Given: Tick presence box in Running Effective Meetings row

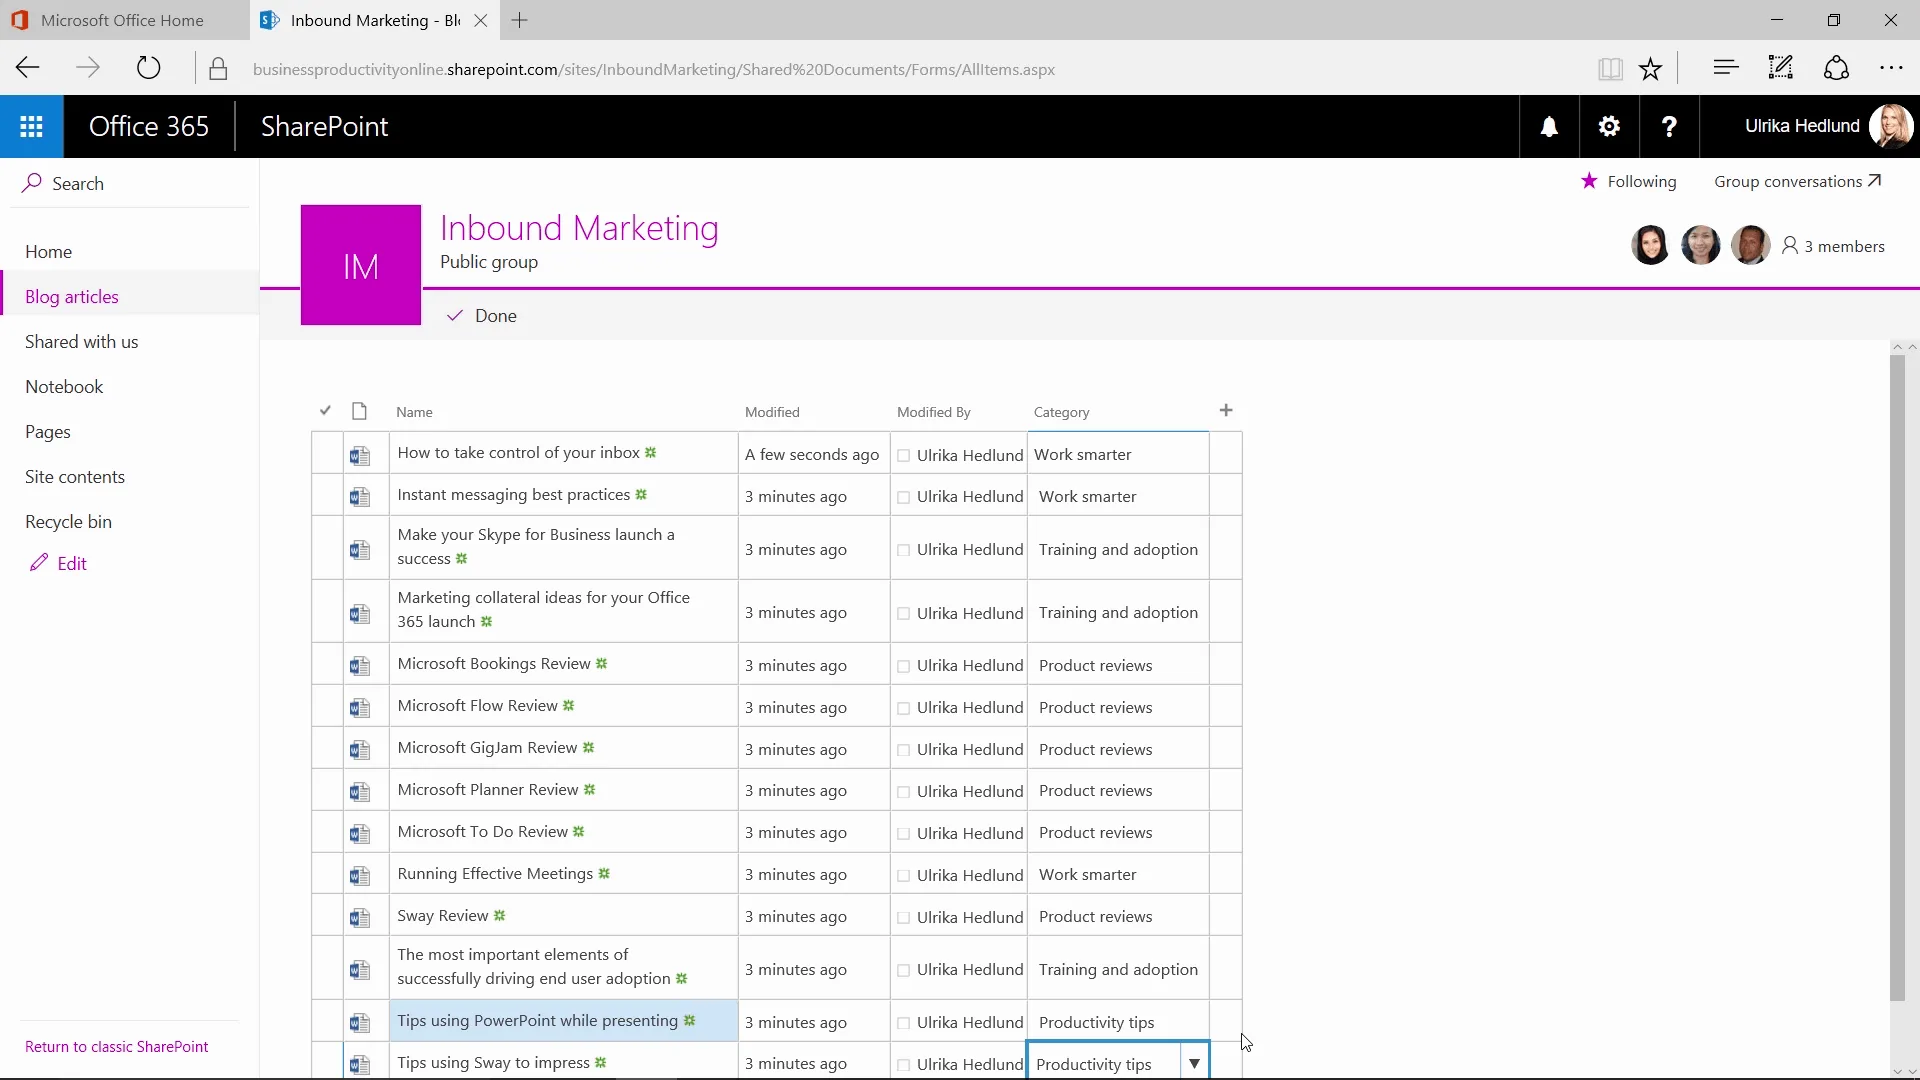Looking at the screenshot, I should tap(904, 876).
